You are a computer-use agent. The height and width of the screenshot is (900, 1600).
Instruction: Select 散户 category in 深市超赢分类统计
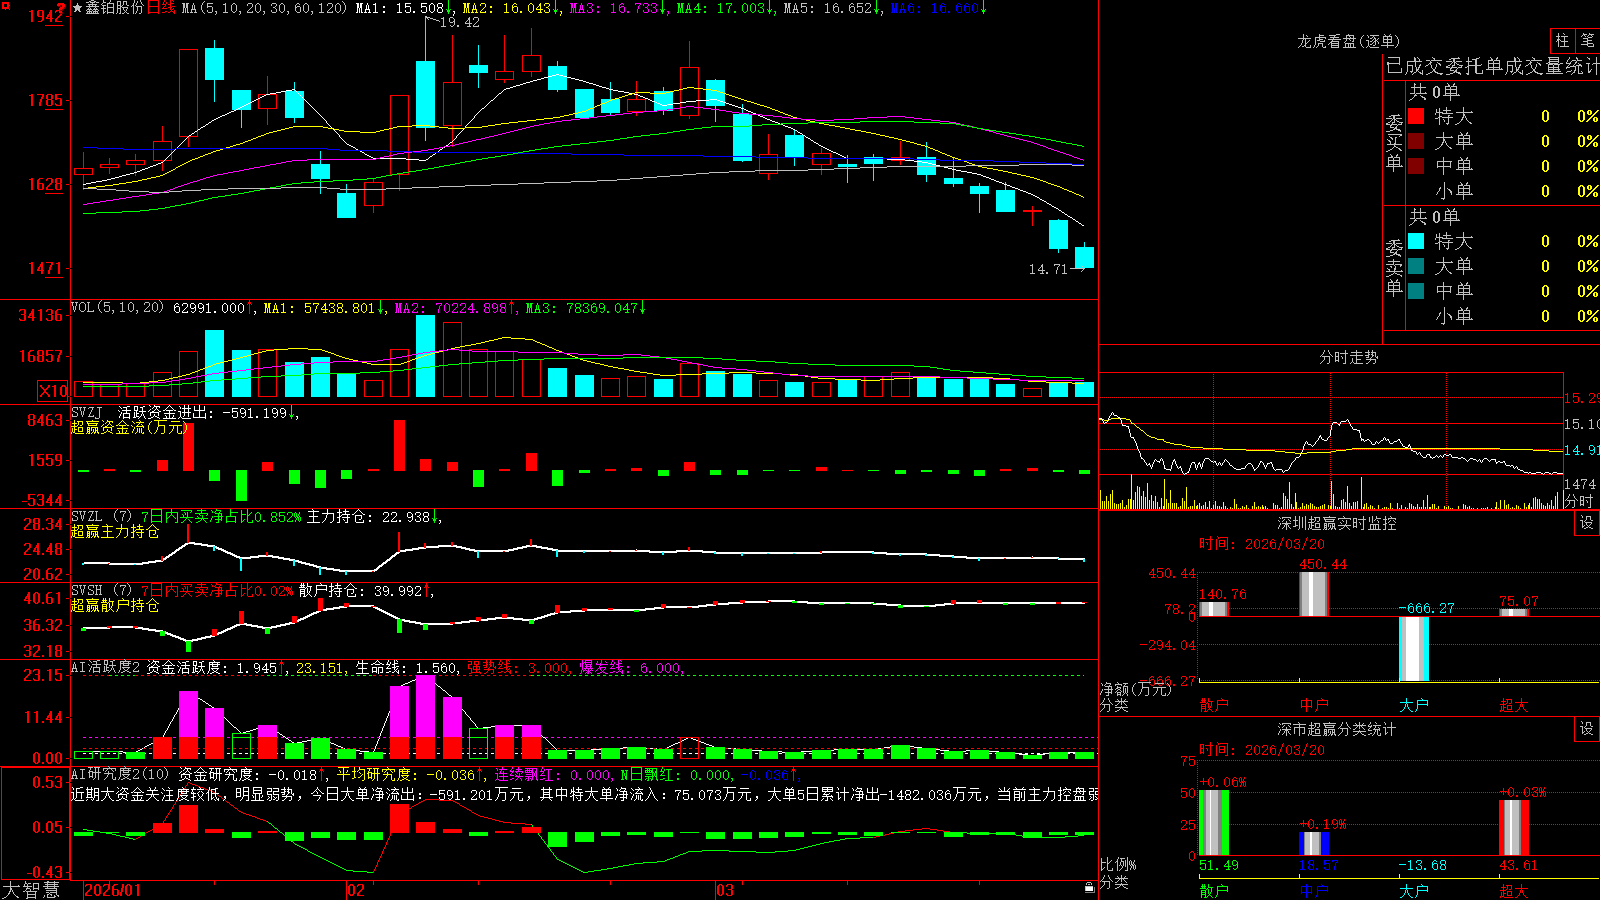[x=1214, y=890]
